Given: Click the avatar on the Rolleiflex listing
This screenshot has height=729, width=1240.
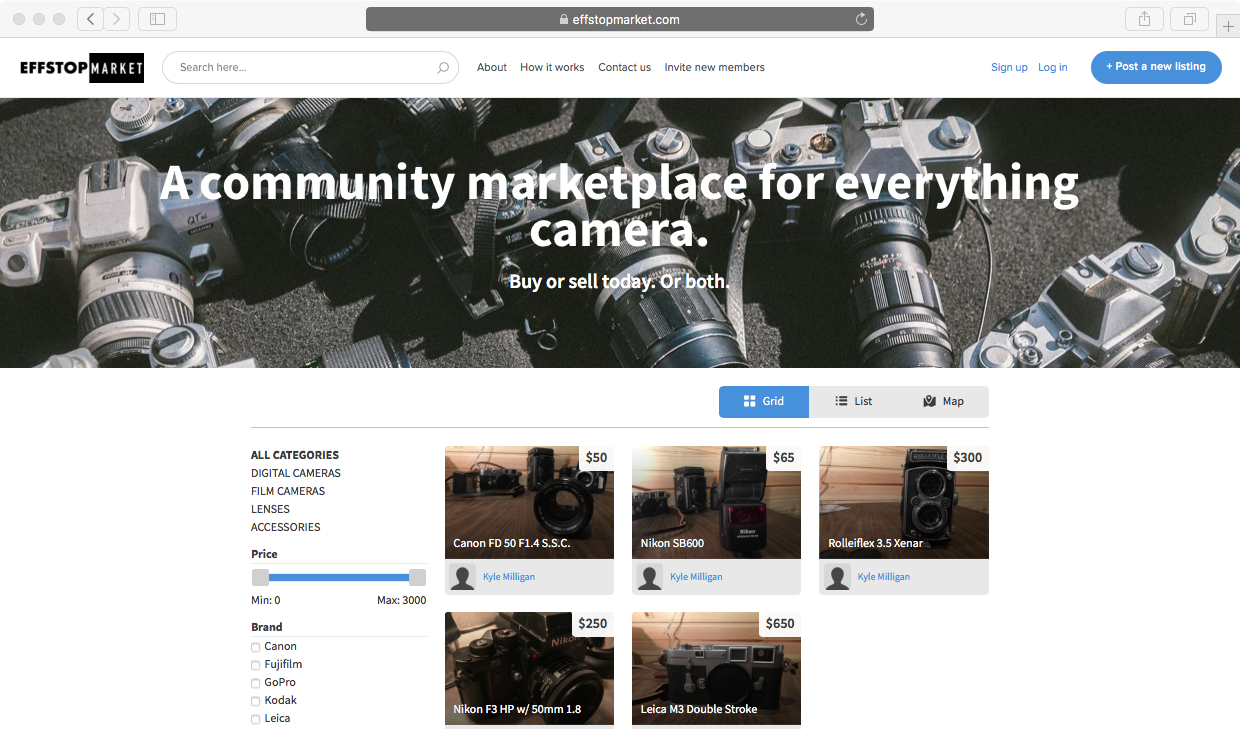Looking at the screenshot, I should (x=837, y=577).
